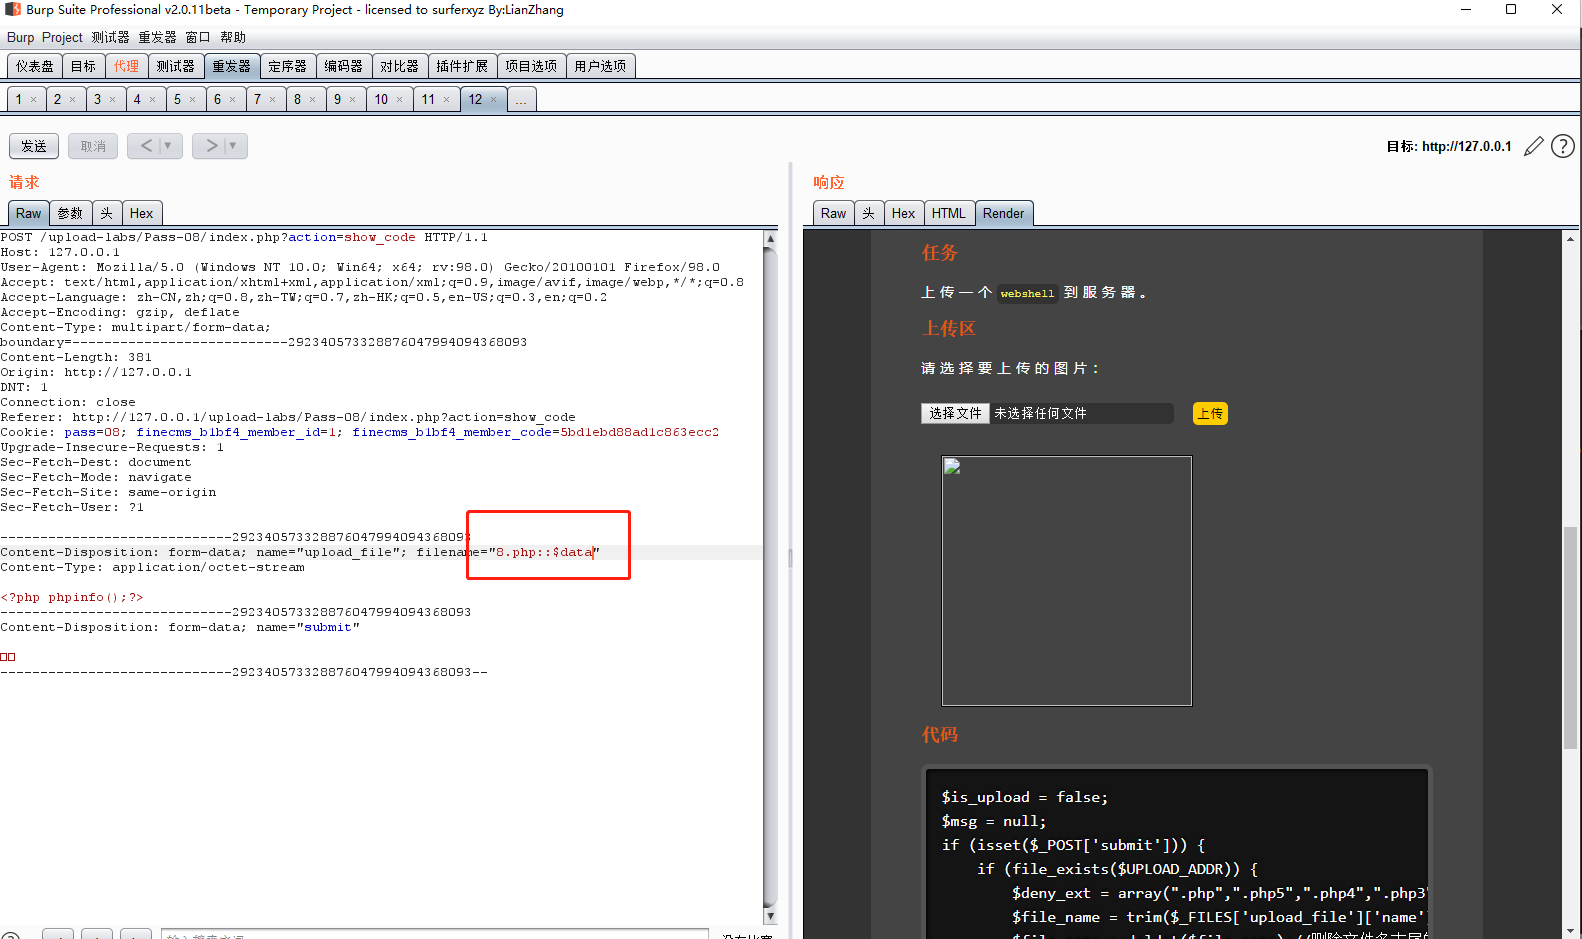
Task: Go back to previous request with the < arrow
Action: 146,146
